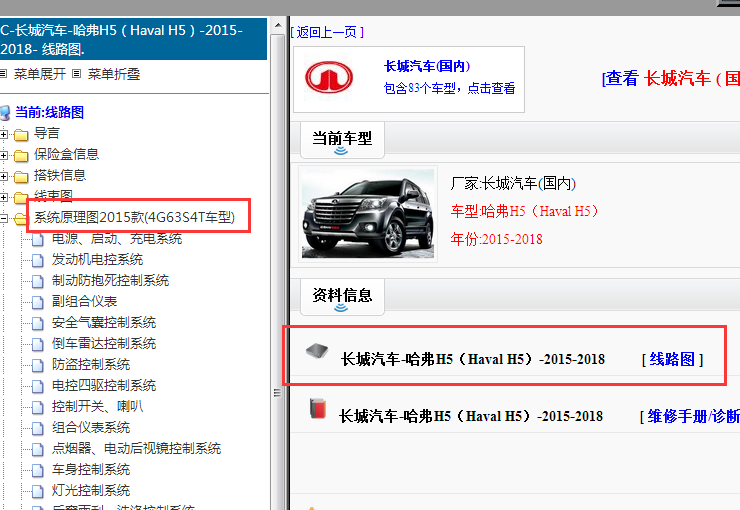Screen dimensions: 740x510
Task: Expand the 导言 tree node
Action: 4,134
